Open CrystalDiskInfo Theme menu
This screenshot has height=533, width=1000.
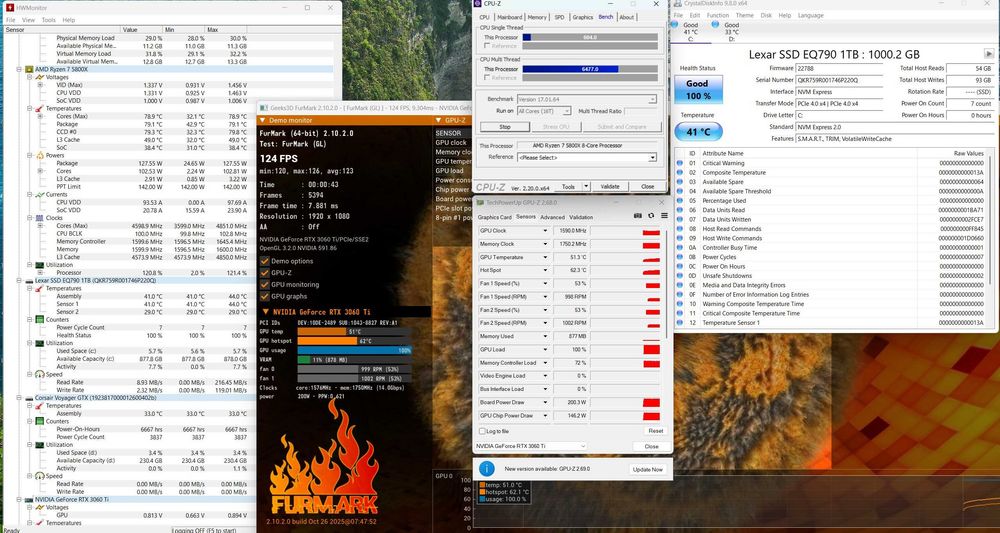tap(744, 15)
